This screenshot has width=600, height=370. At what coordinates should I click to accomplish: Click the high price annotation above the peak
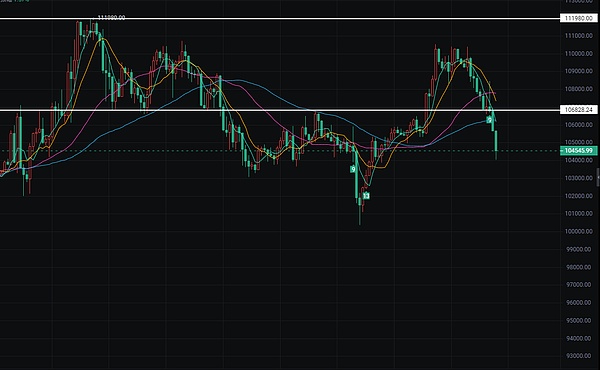pos(111,18)
